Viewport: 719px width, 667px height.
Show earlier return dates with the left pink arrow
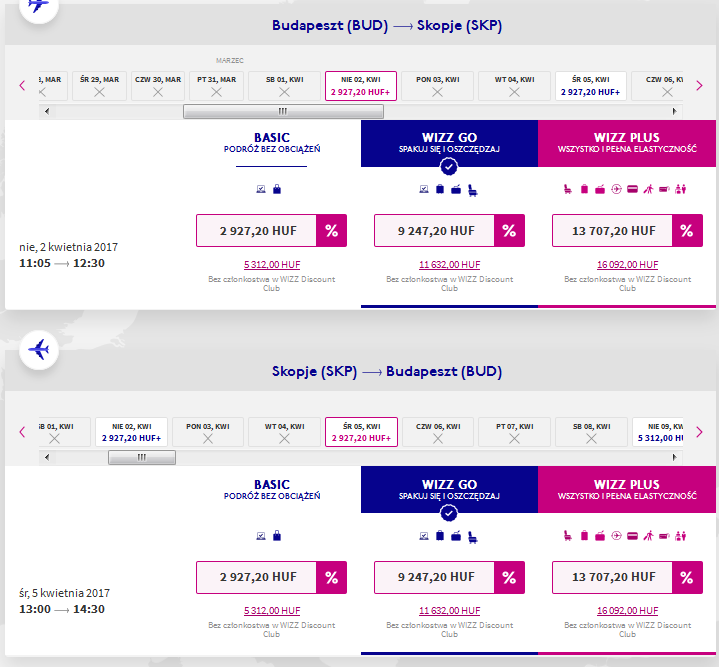[x=22, y=432]
